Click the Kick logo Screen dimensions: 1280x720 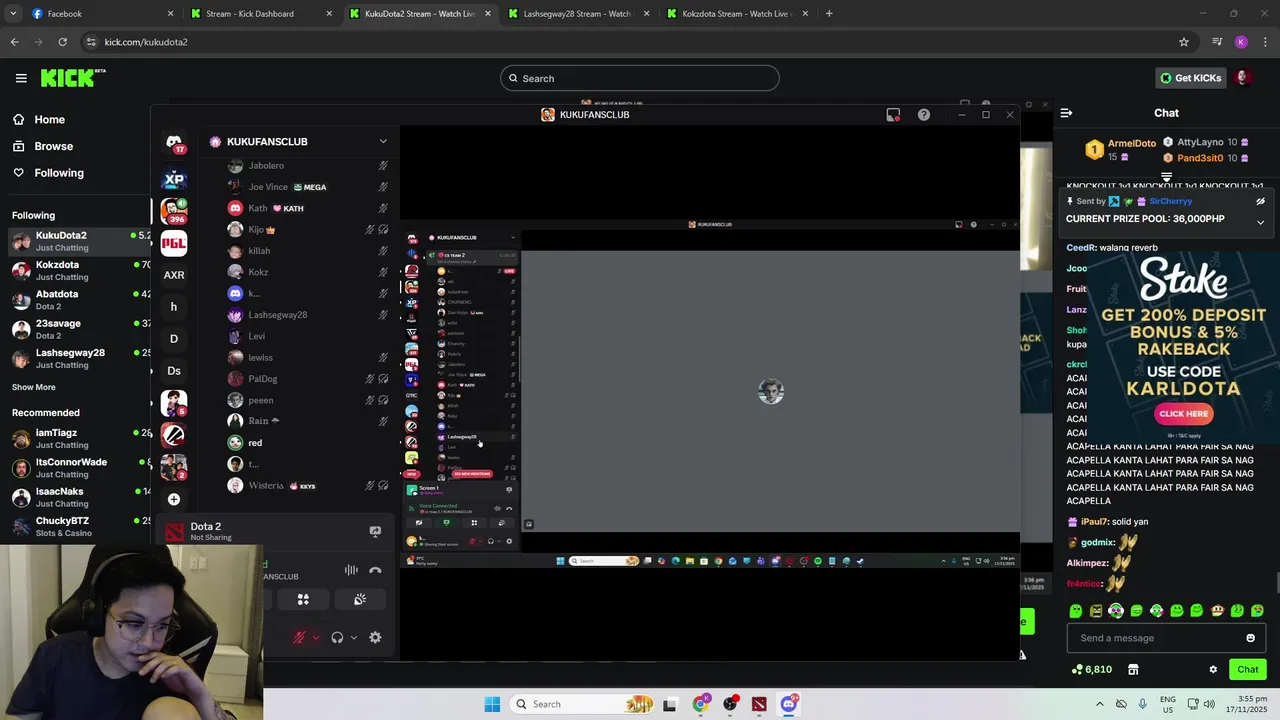tap(73, 78)
